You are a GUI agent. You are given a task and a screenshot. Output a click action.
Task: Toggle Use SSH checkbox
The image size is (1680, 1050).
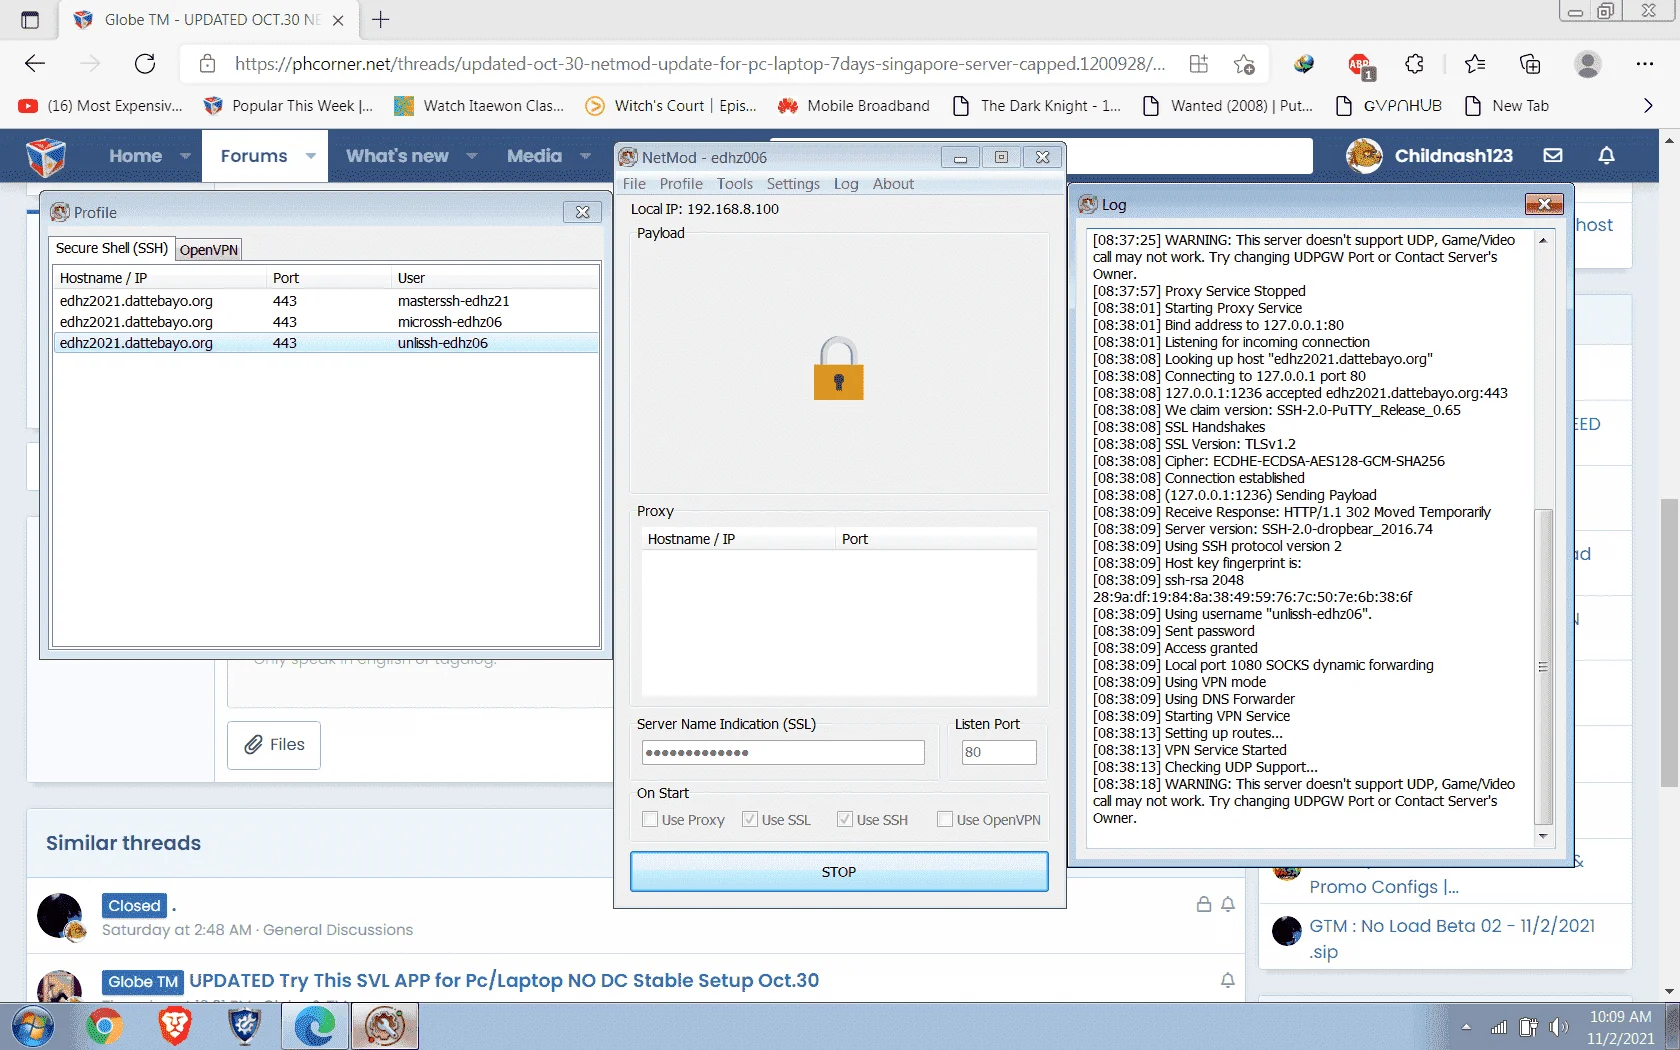pyautogui.click(x=845, y=819)
